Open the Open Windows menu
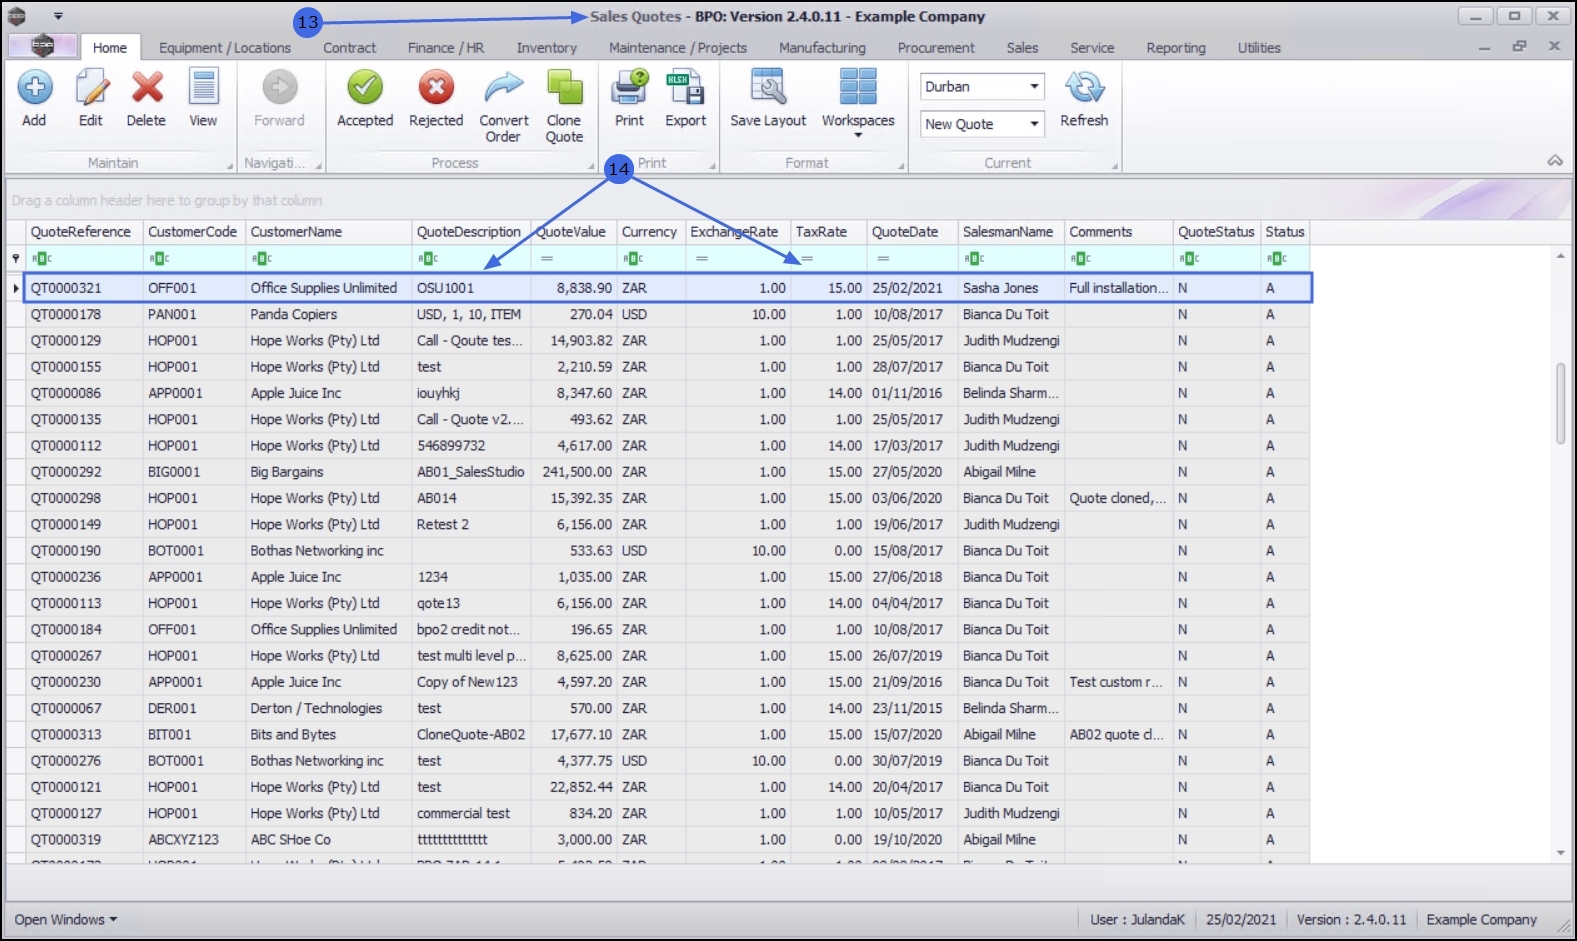The image size is (1577, 941). point(65,919)
